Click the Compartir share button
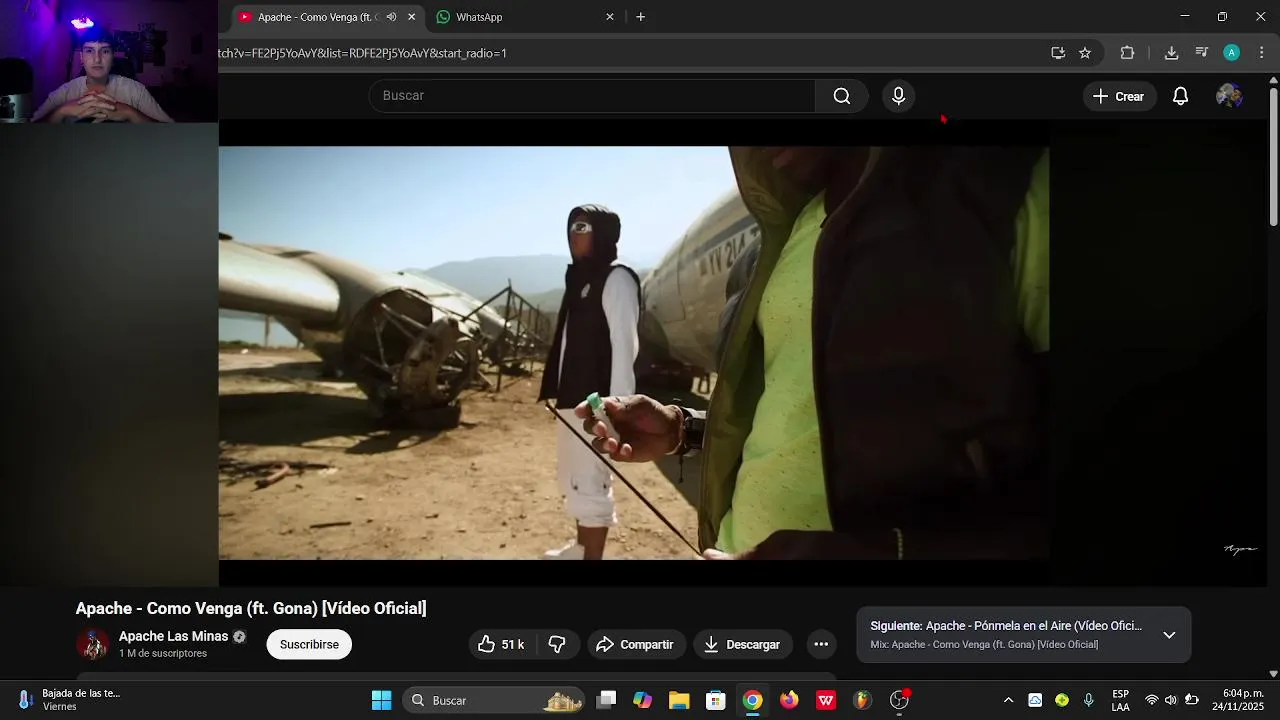 point(636,645)
